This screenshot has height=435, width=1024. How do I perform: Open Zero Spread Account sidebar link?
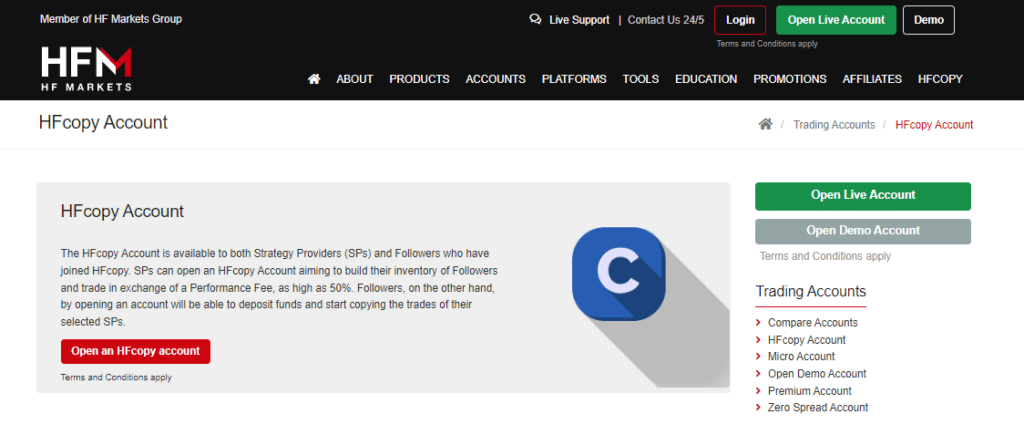point(818,408)
